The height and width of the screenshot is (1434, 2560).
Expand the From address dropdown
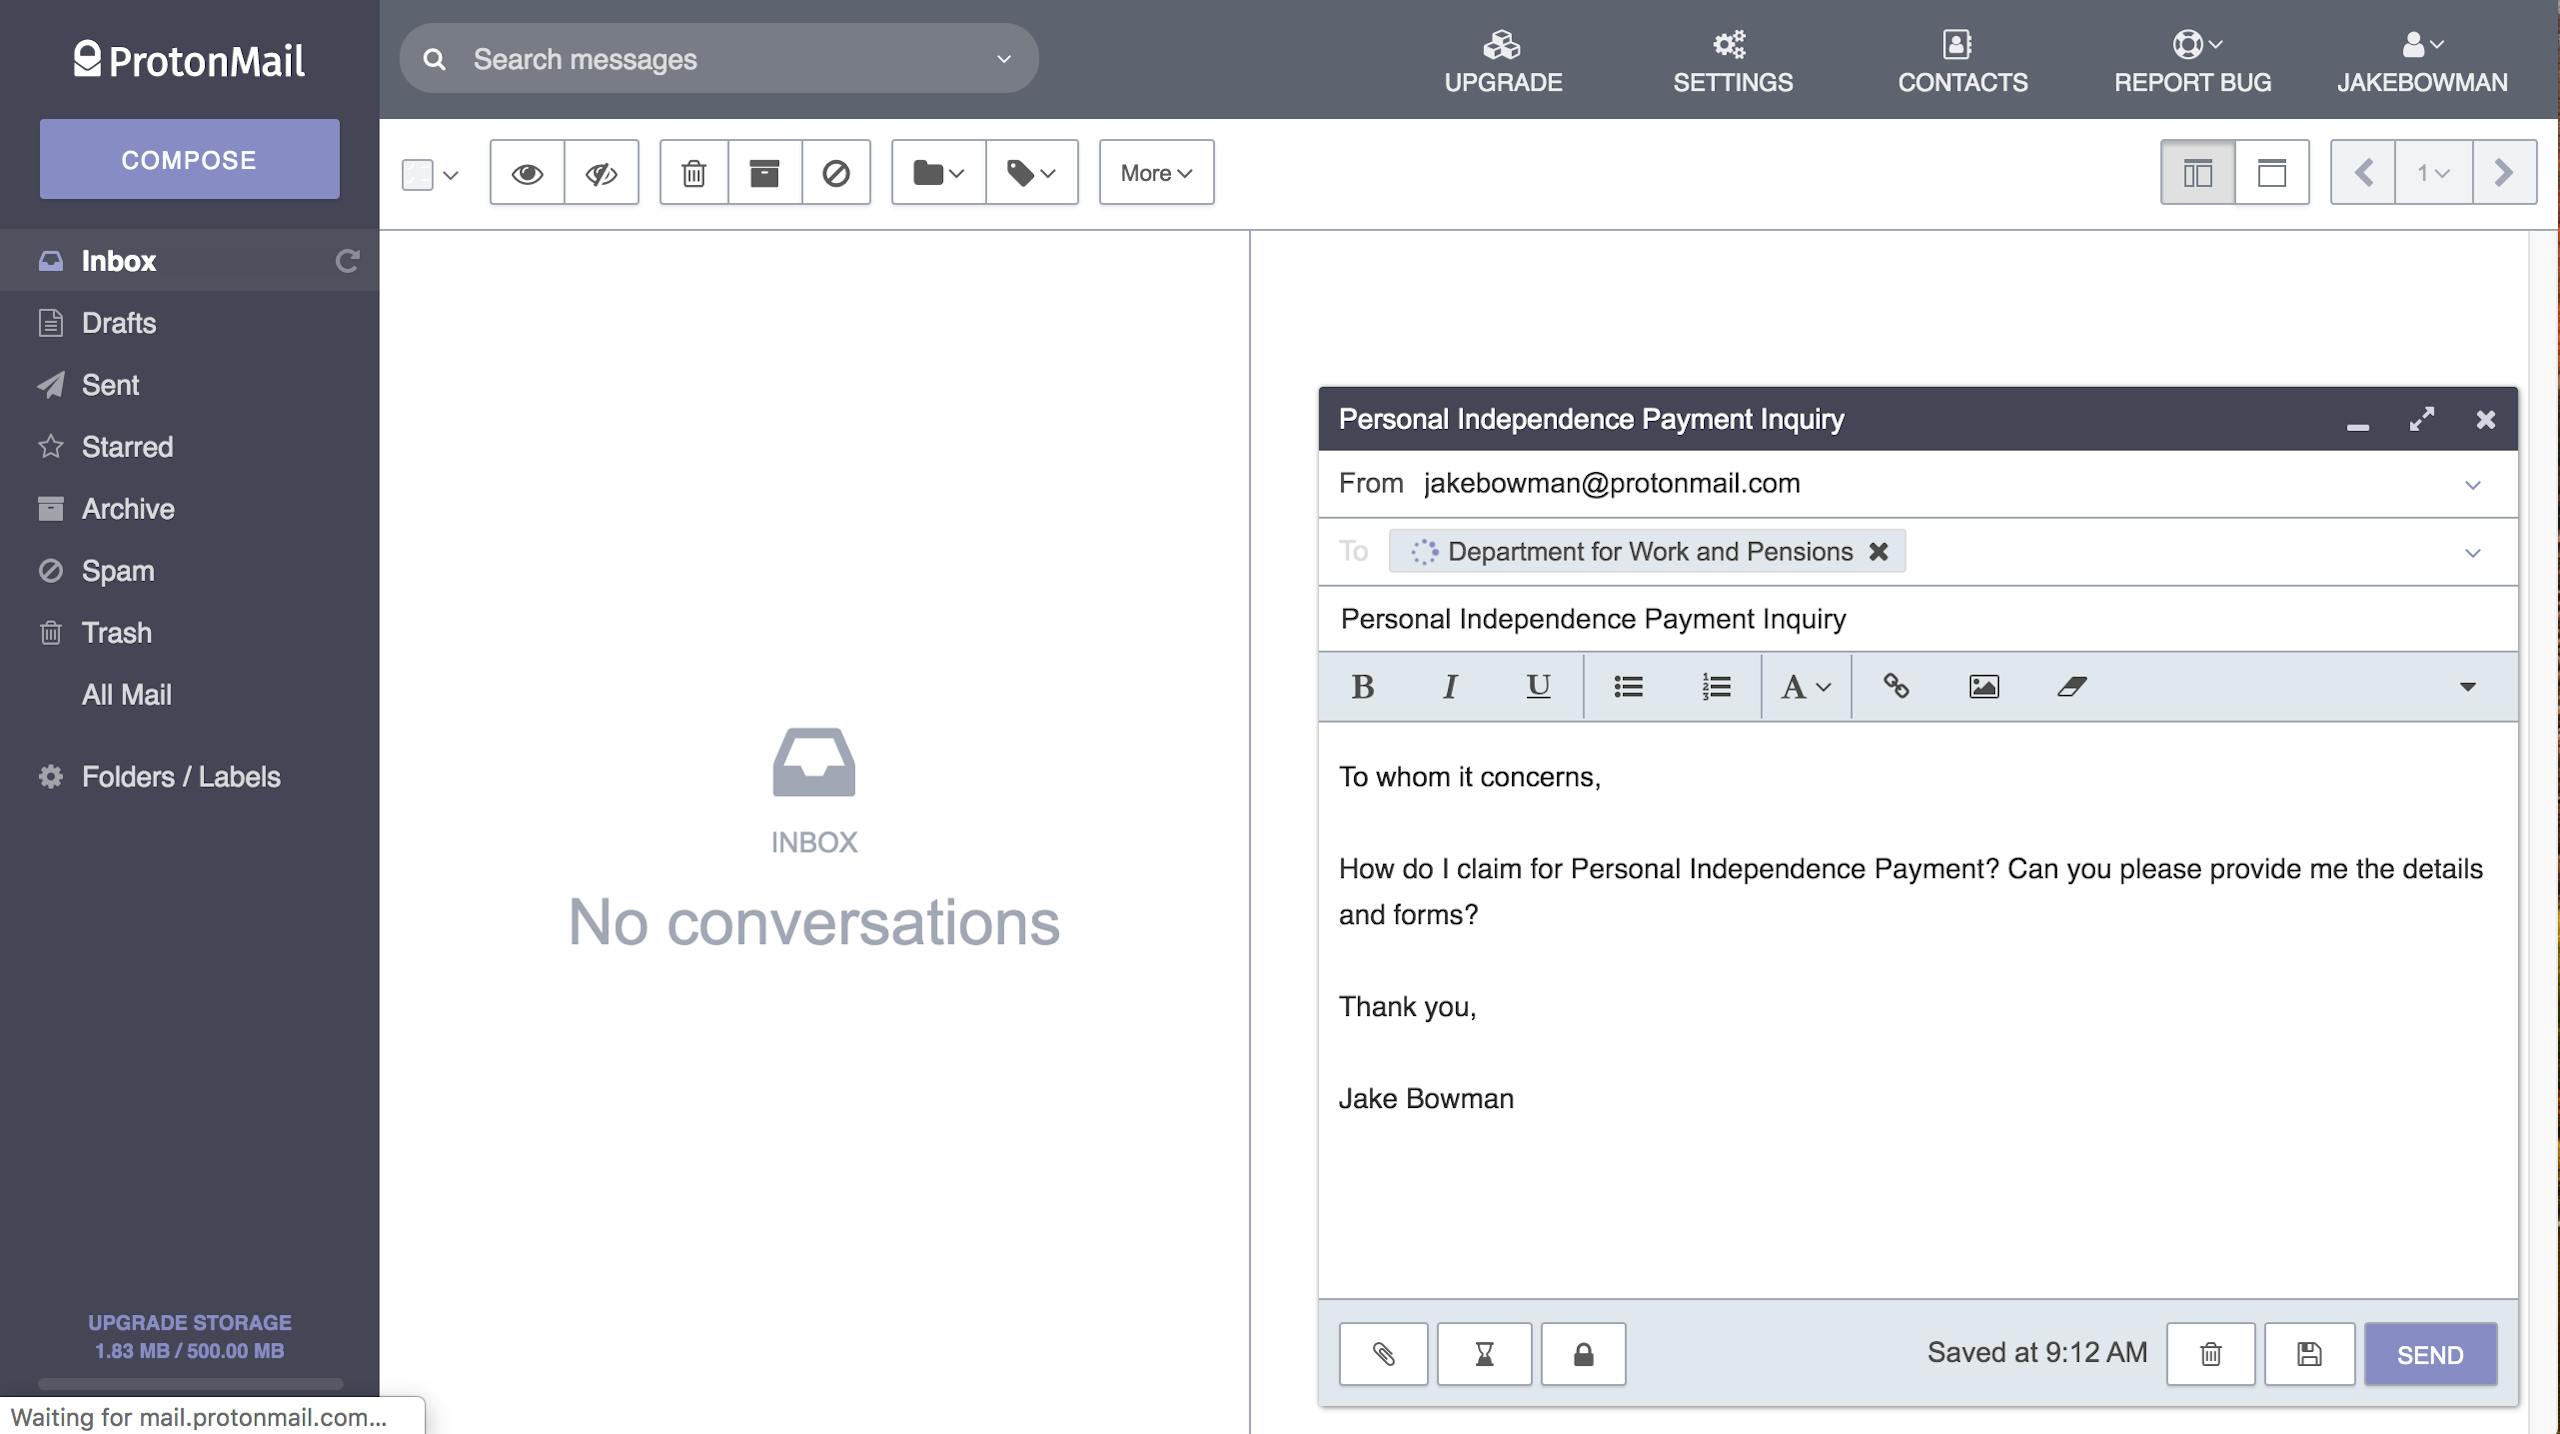[x=2472, y=485]
